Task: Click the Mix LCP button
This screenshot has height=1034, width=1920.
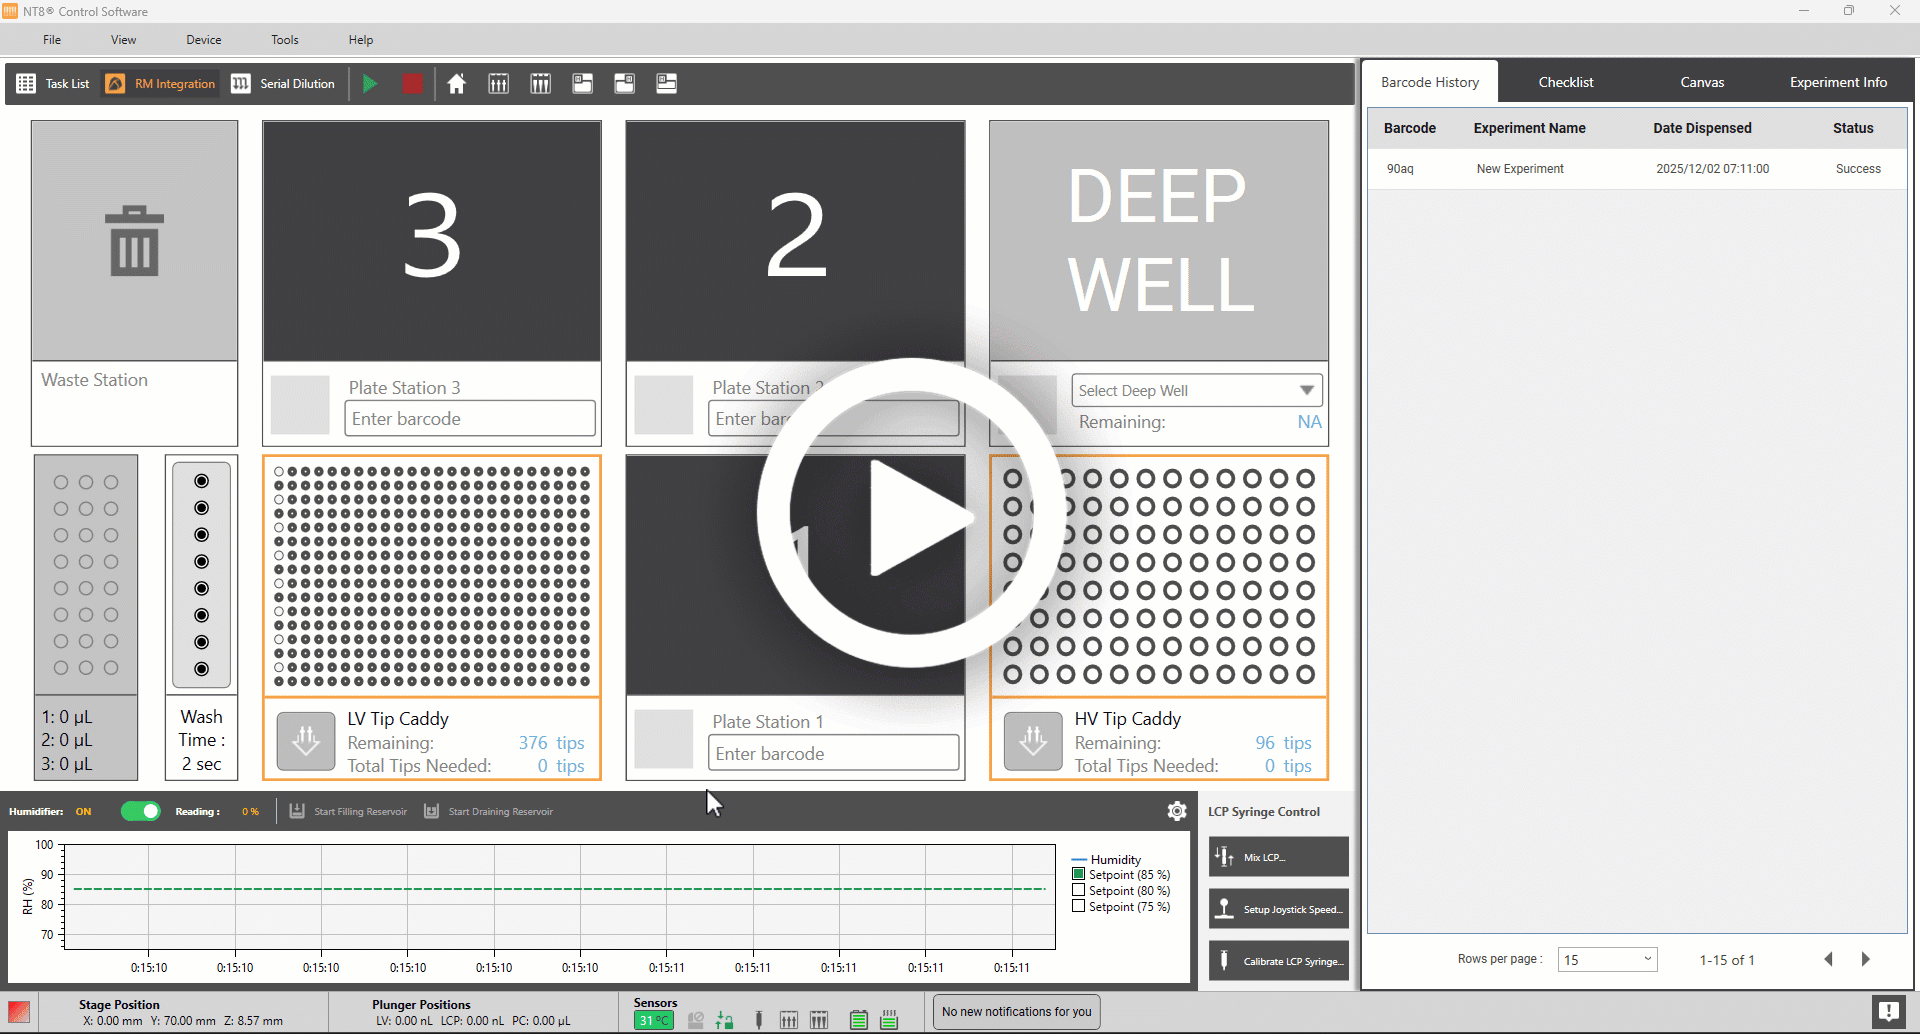Action: coord(1278,857)
